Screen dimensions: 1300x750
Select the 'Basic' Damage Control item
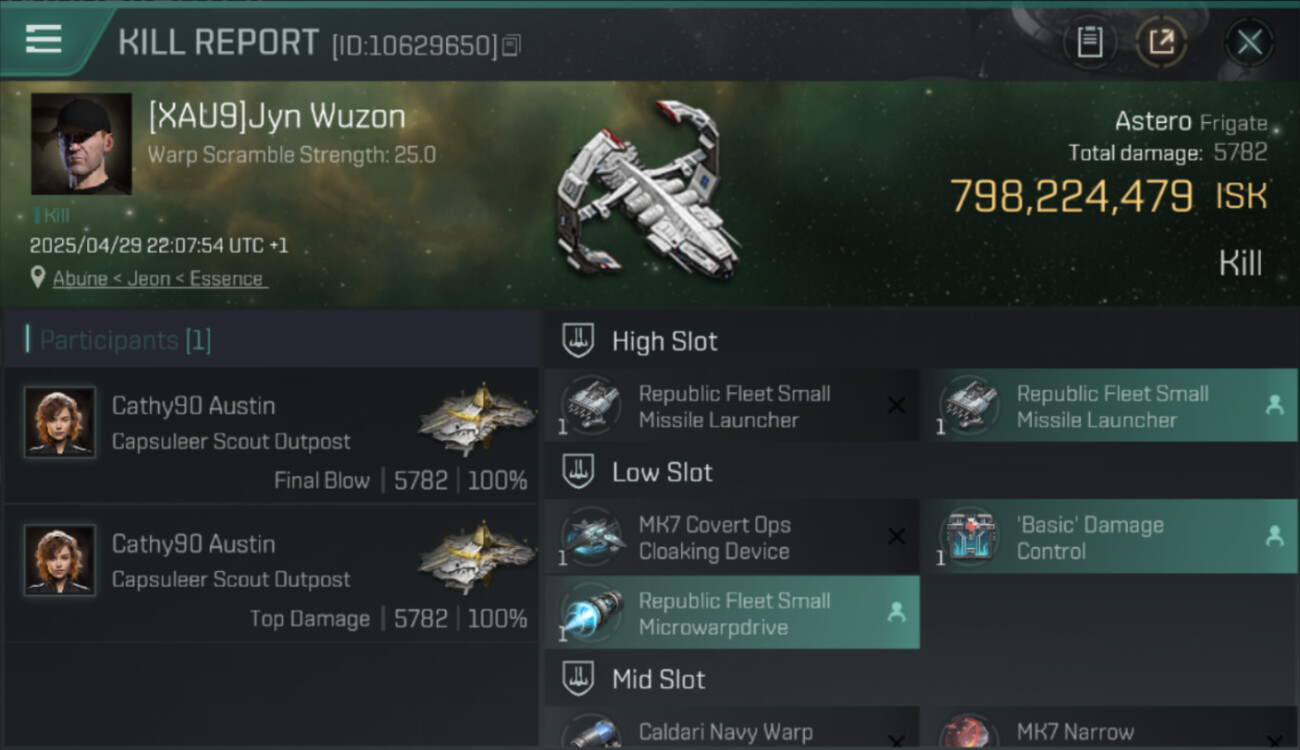click(x=1109, y=538)
